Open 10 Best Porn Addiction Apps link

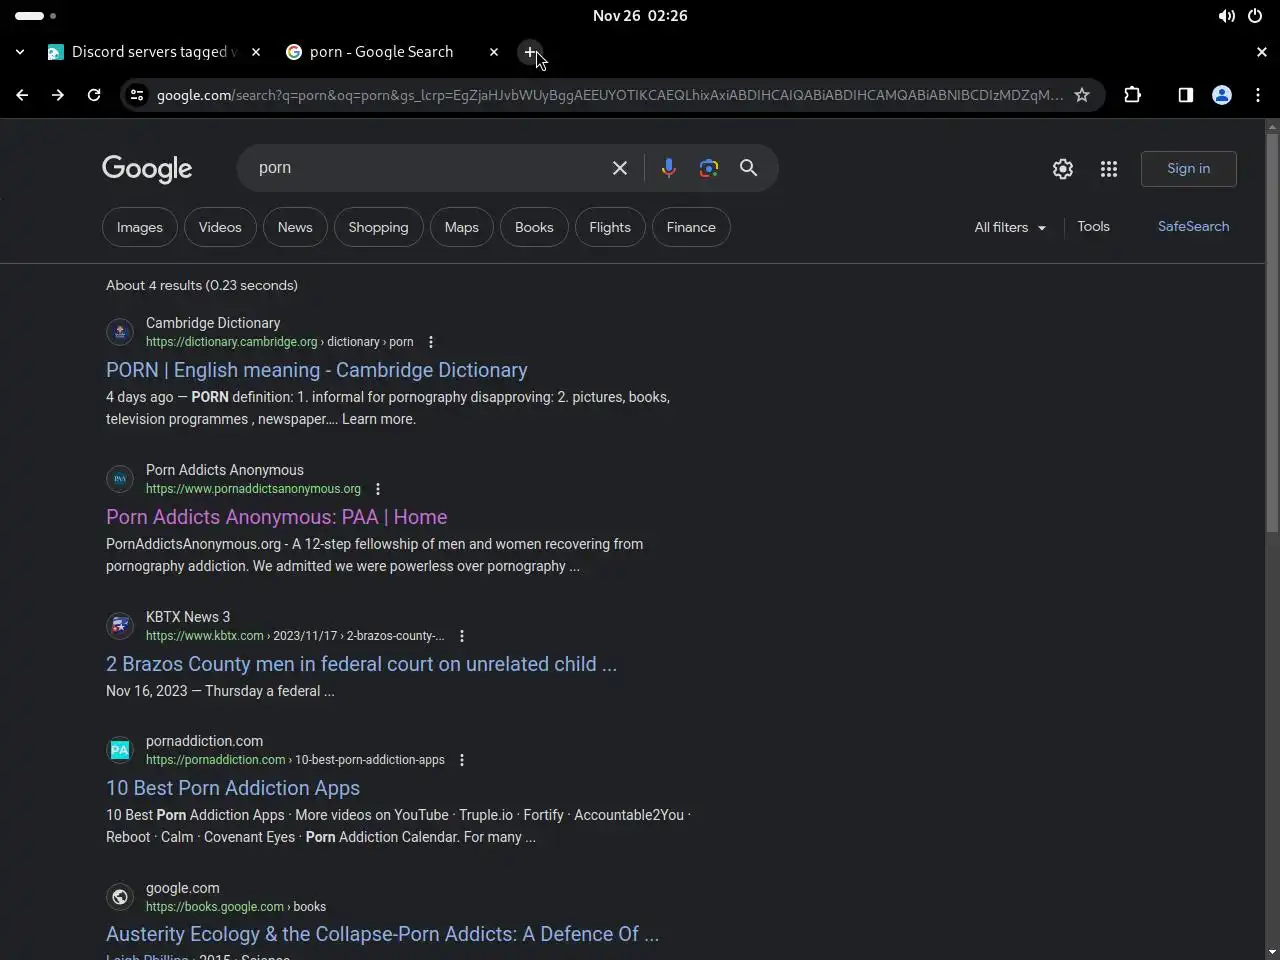point(233,788)
